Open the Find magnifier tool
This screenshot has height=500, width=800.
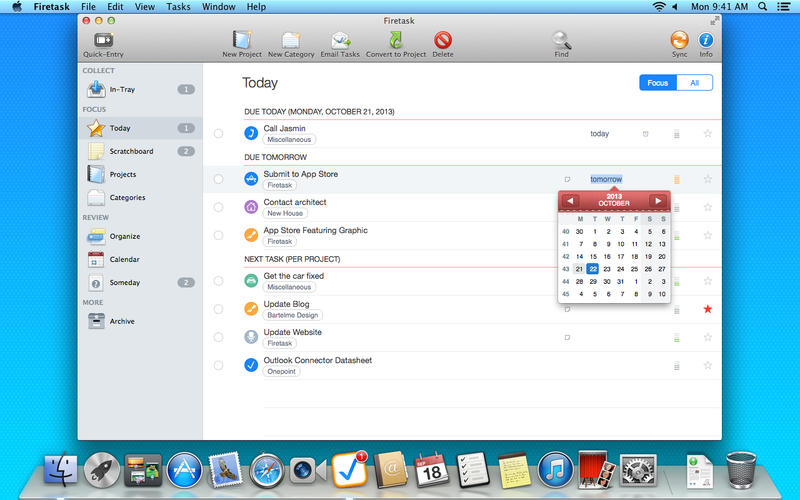pyautogui.click(x=561, y=40)
